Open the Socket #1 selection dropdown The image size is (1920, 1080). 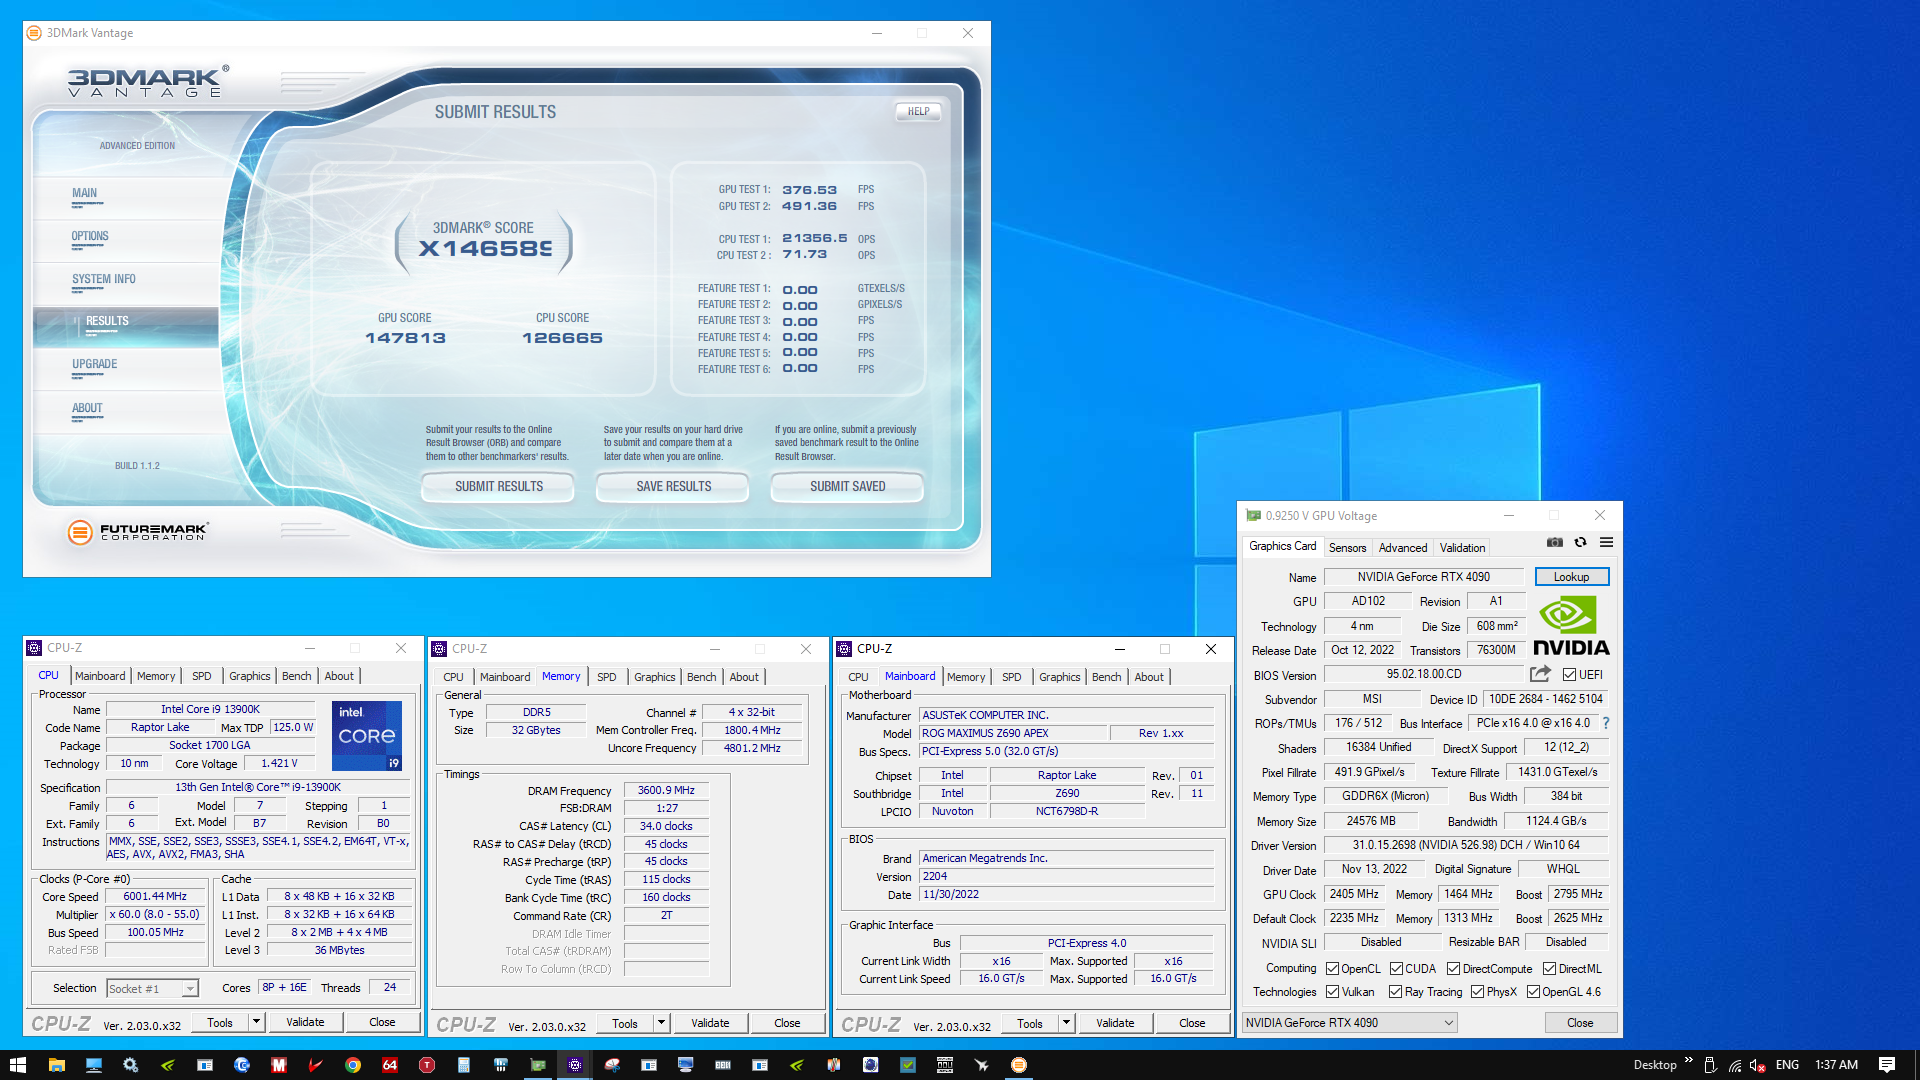(152, 988)
